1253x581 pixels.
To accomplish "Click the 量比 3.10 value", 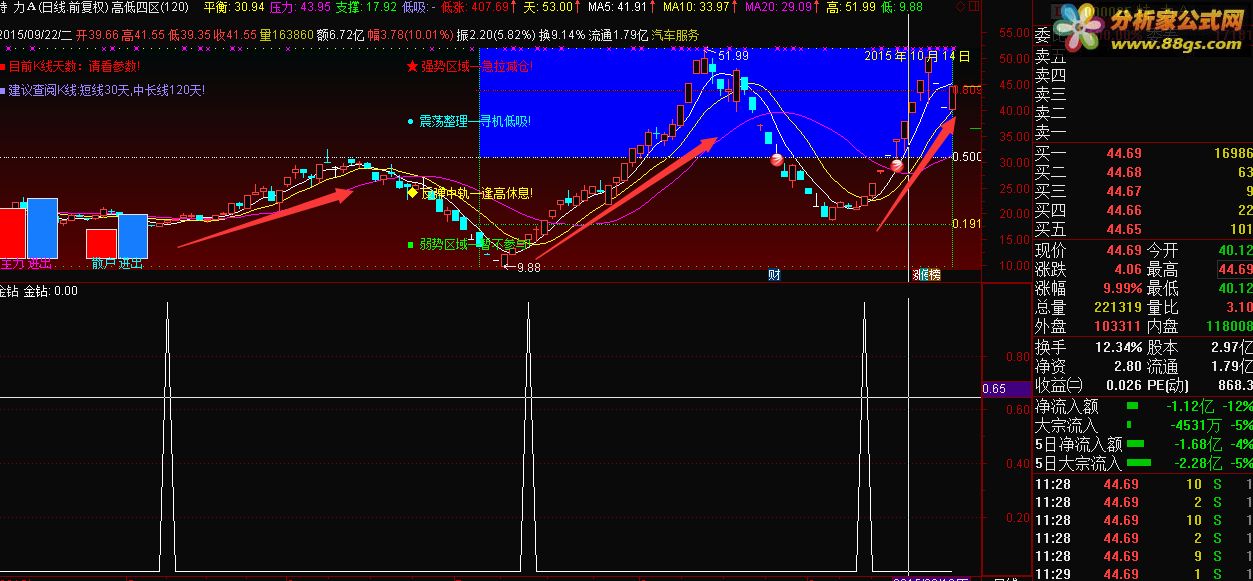I will [x=1238, y=308].
